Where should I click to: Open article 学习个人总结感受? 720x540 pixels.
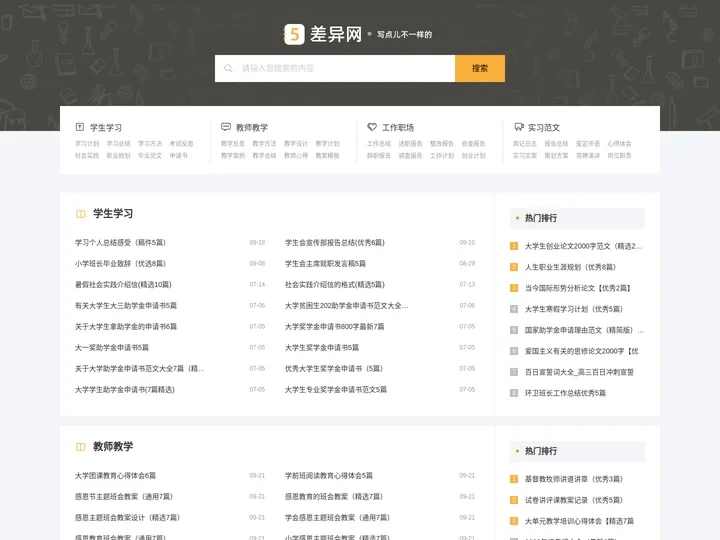(120, 242)
